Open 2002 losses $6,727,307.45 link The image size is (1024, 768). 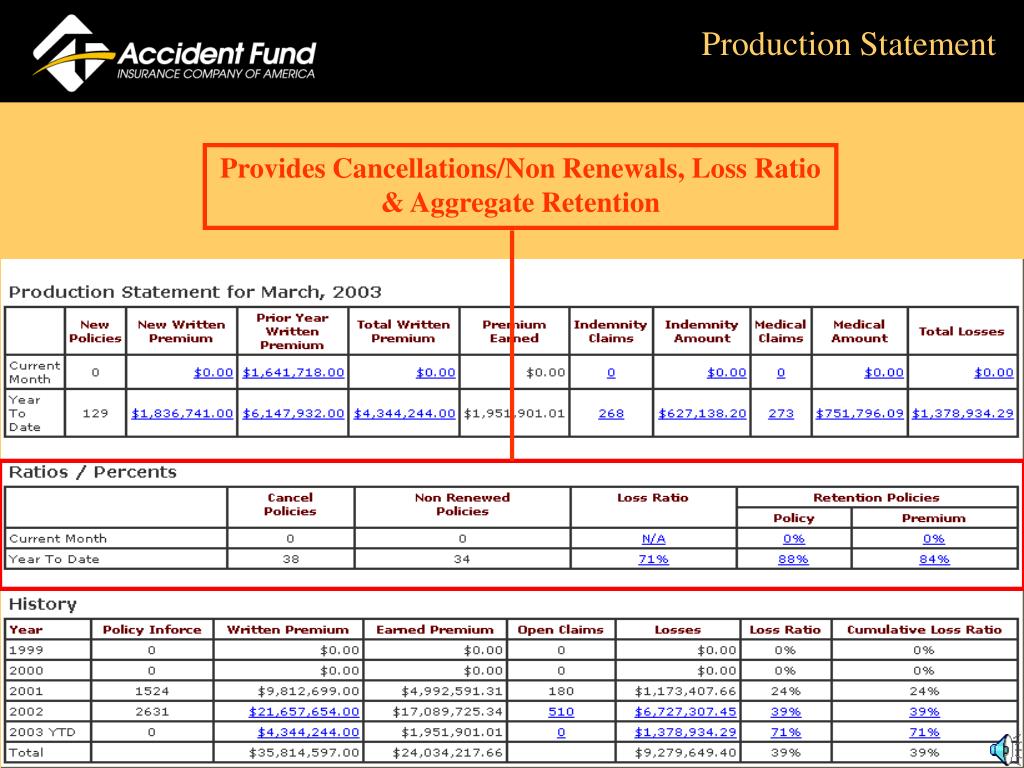(x=685, y=711)
